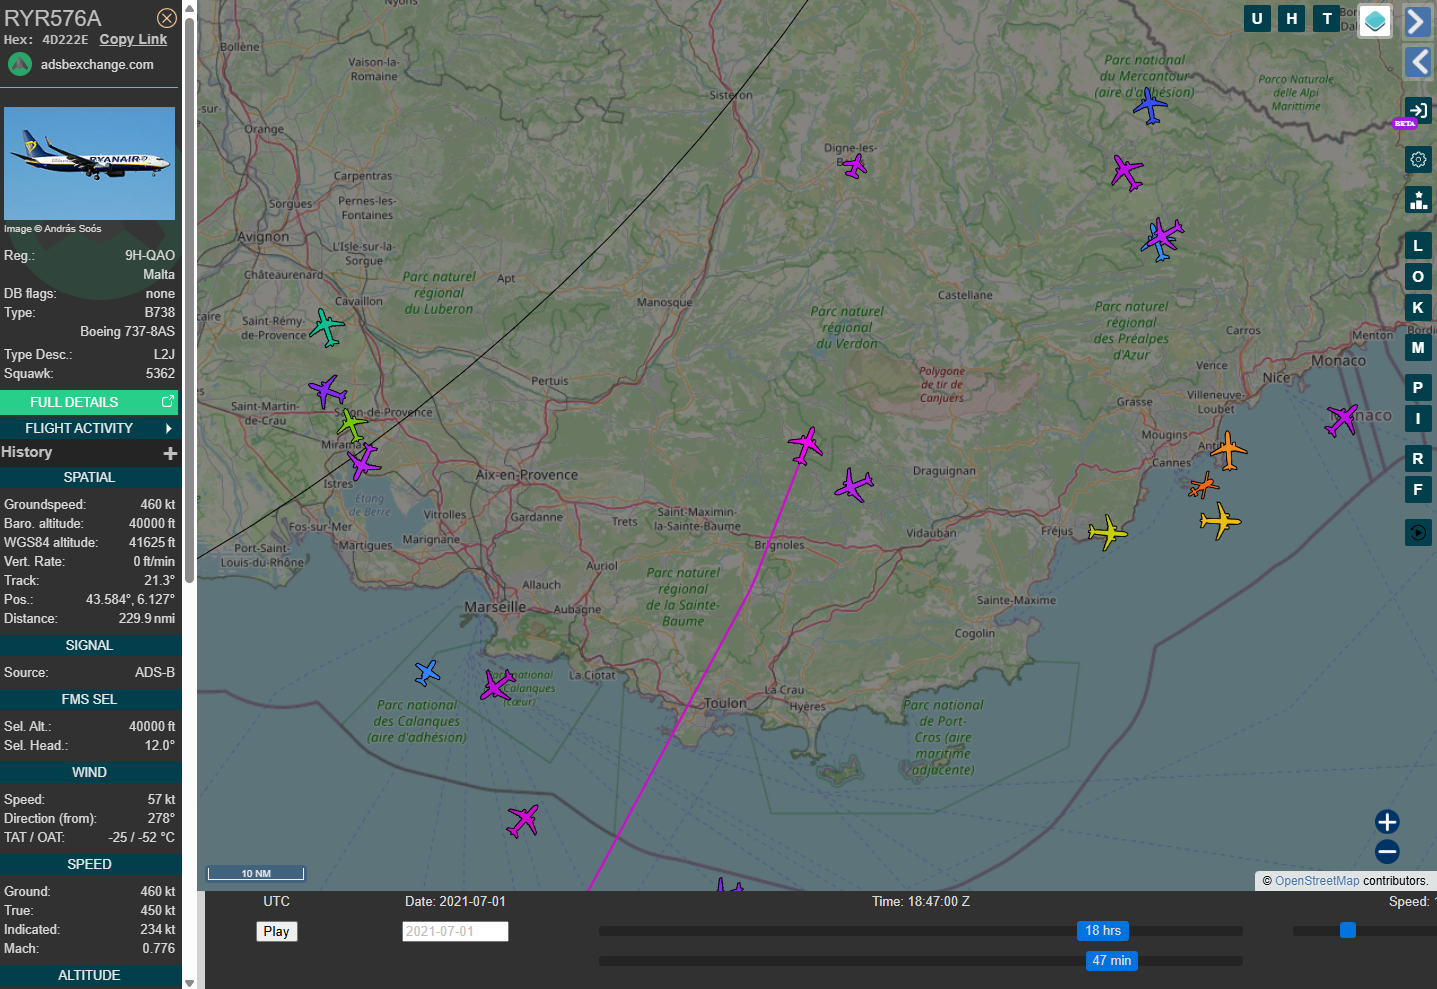Click the login arrow icon
Viewport: 1437px width, 989px height.
coord(1418,110)
